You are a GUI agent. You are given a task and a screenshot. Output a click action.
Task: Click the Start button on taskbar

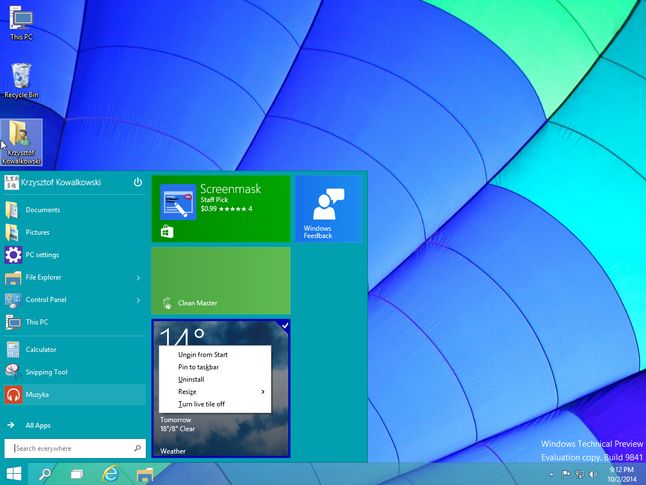click(14, 474)
